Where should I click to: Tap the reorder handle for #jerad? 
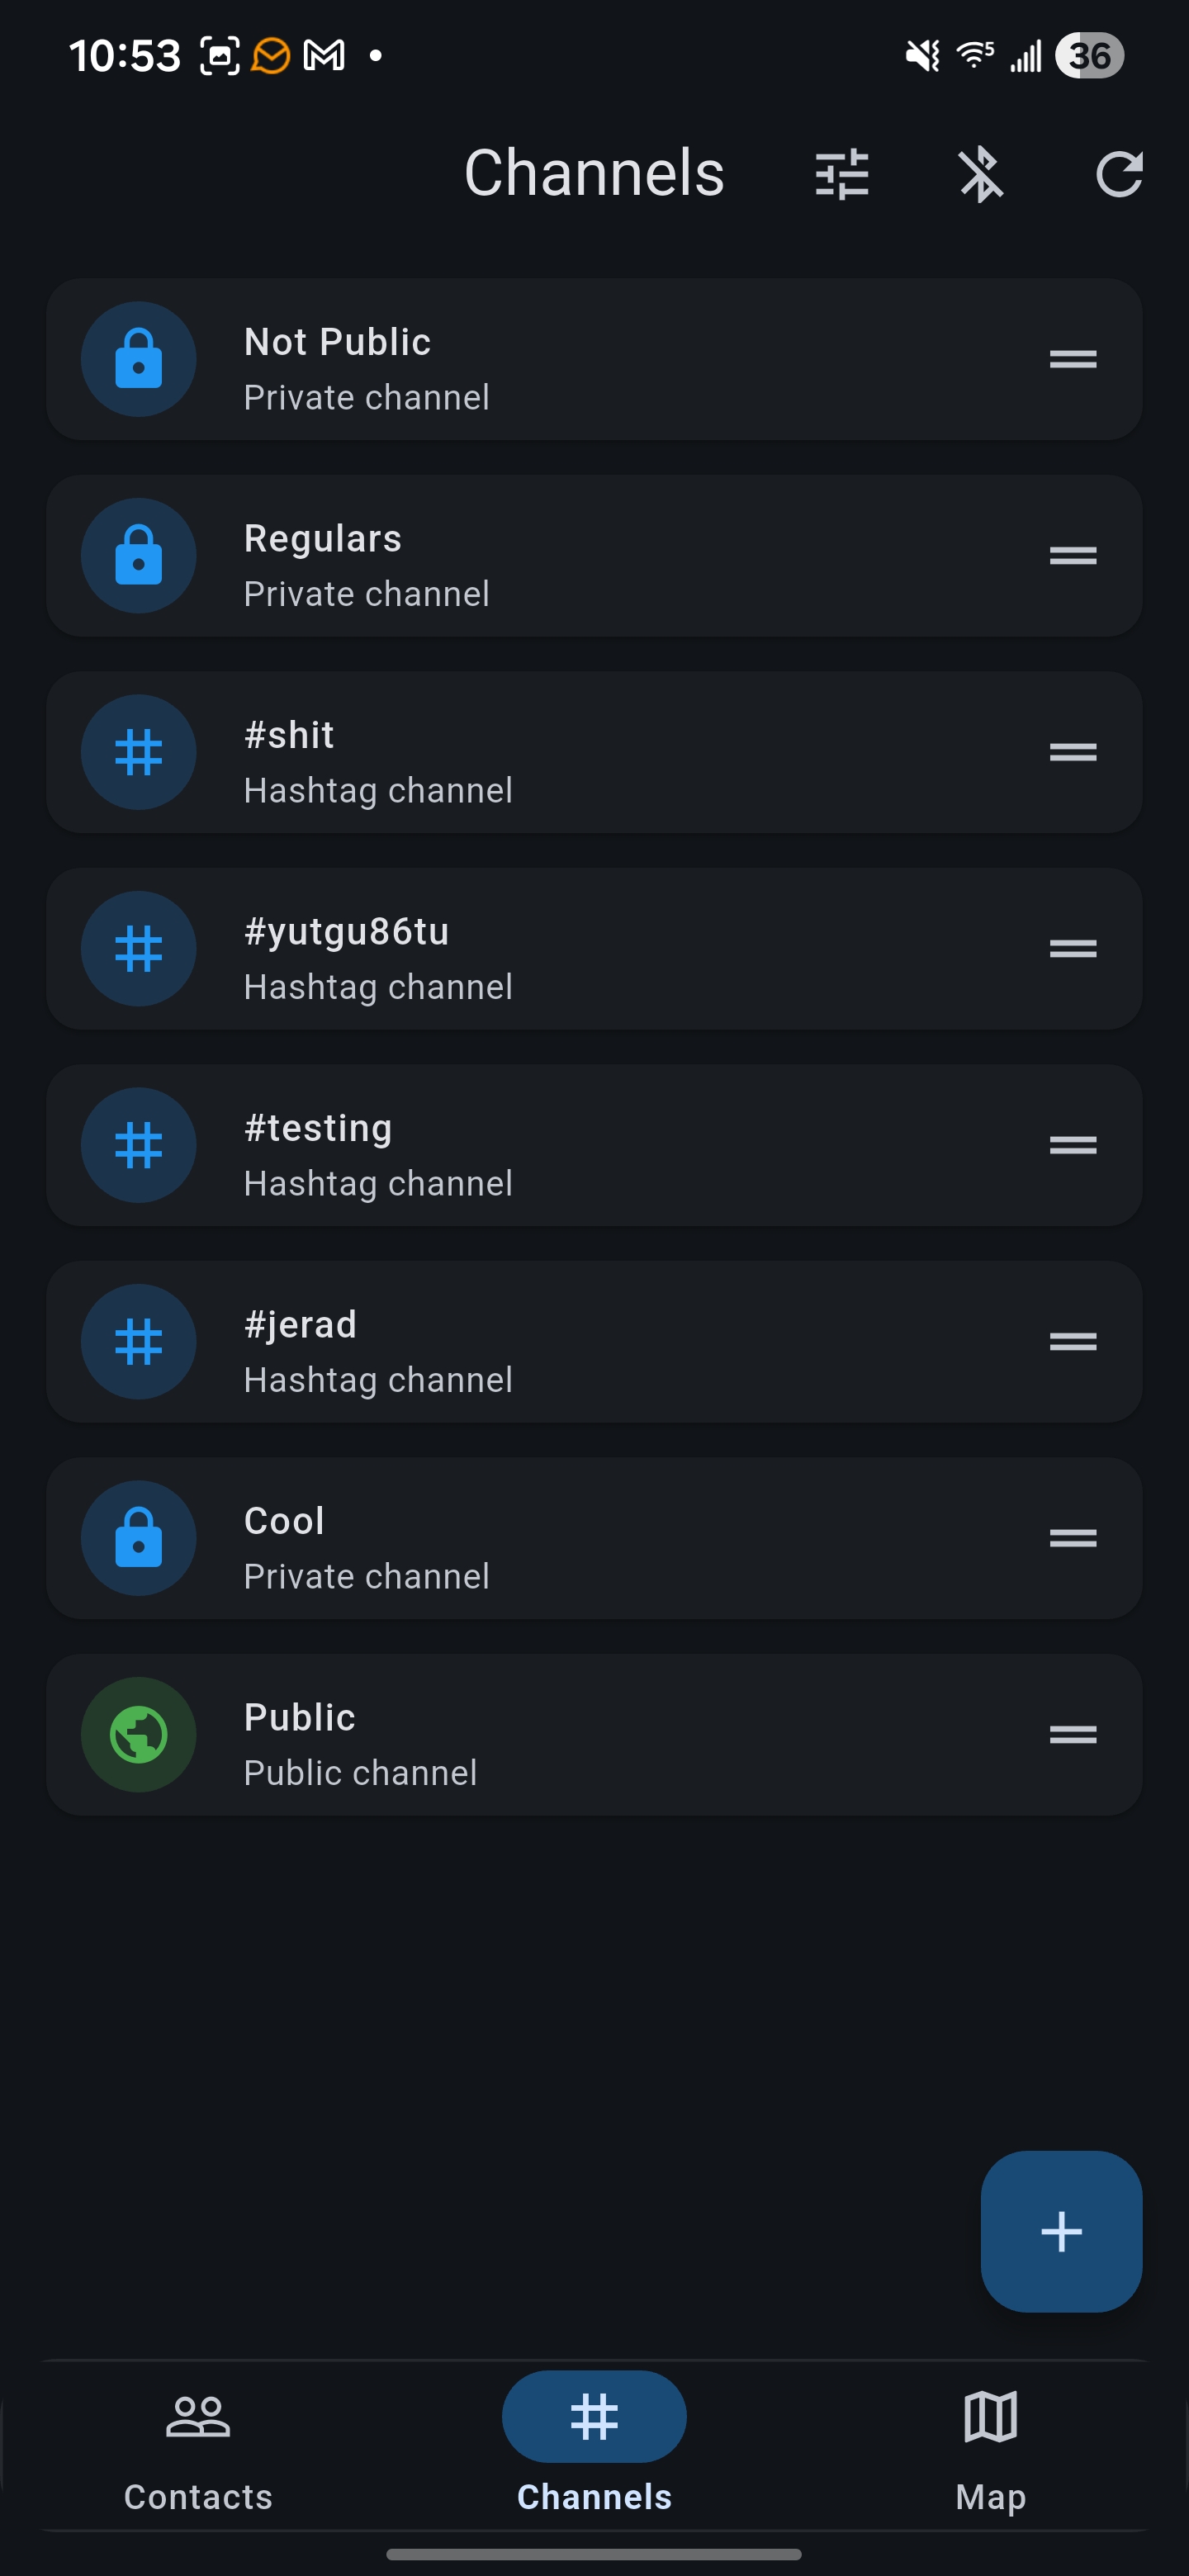(x=1073, y=1341)
